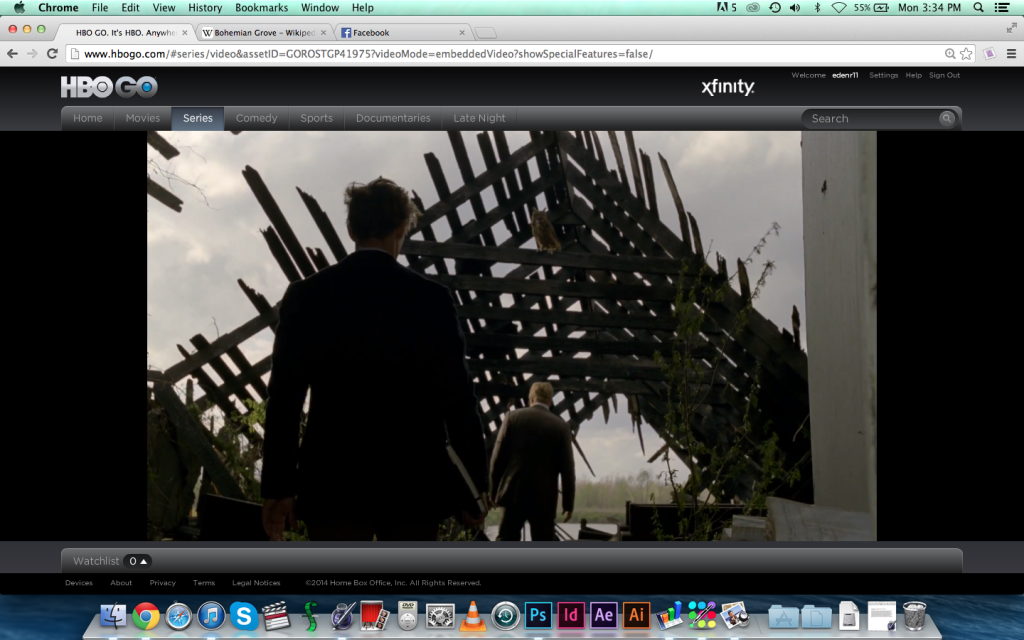
Task: Open Skype from the dock
Action: [244, 615]
